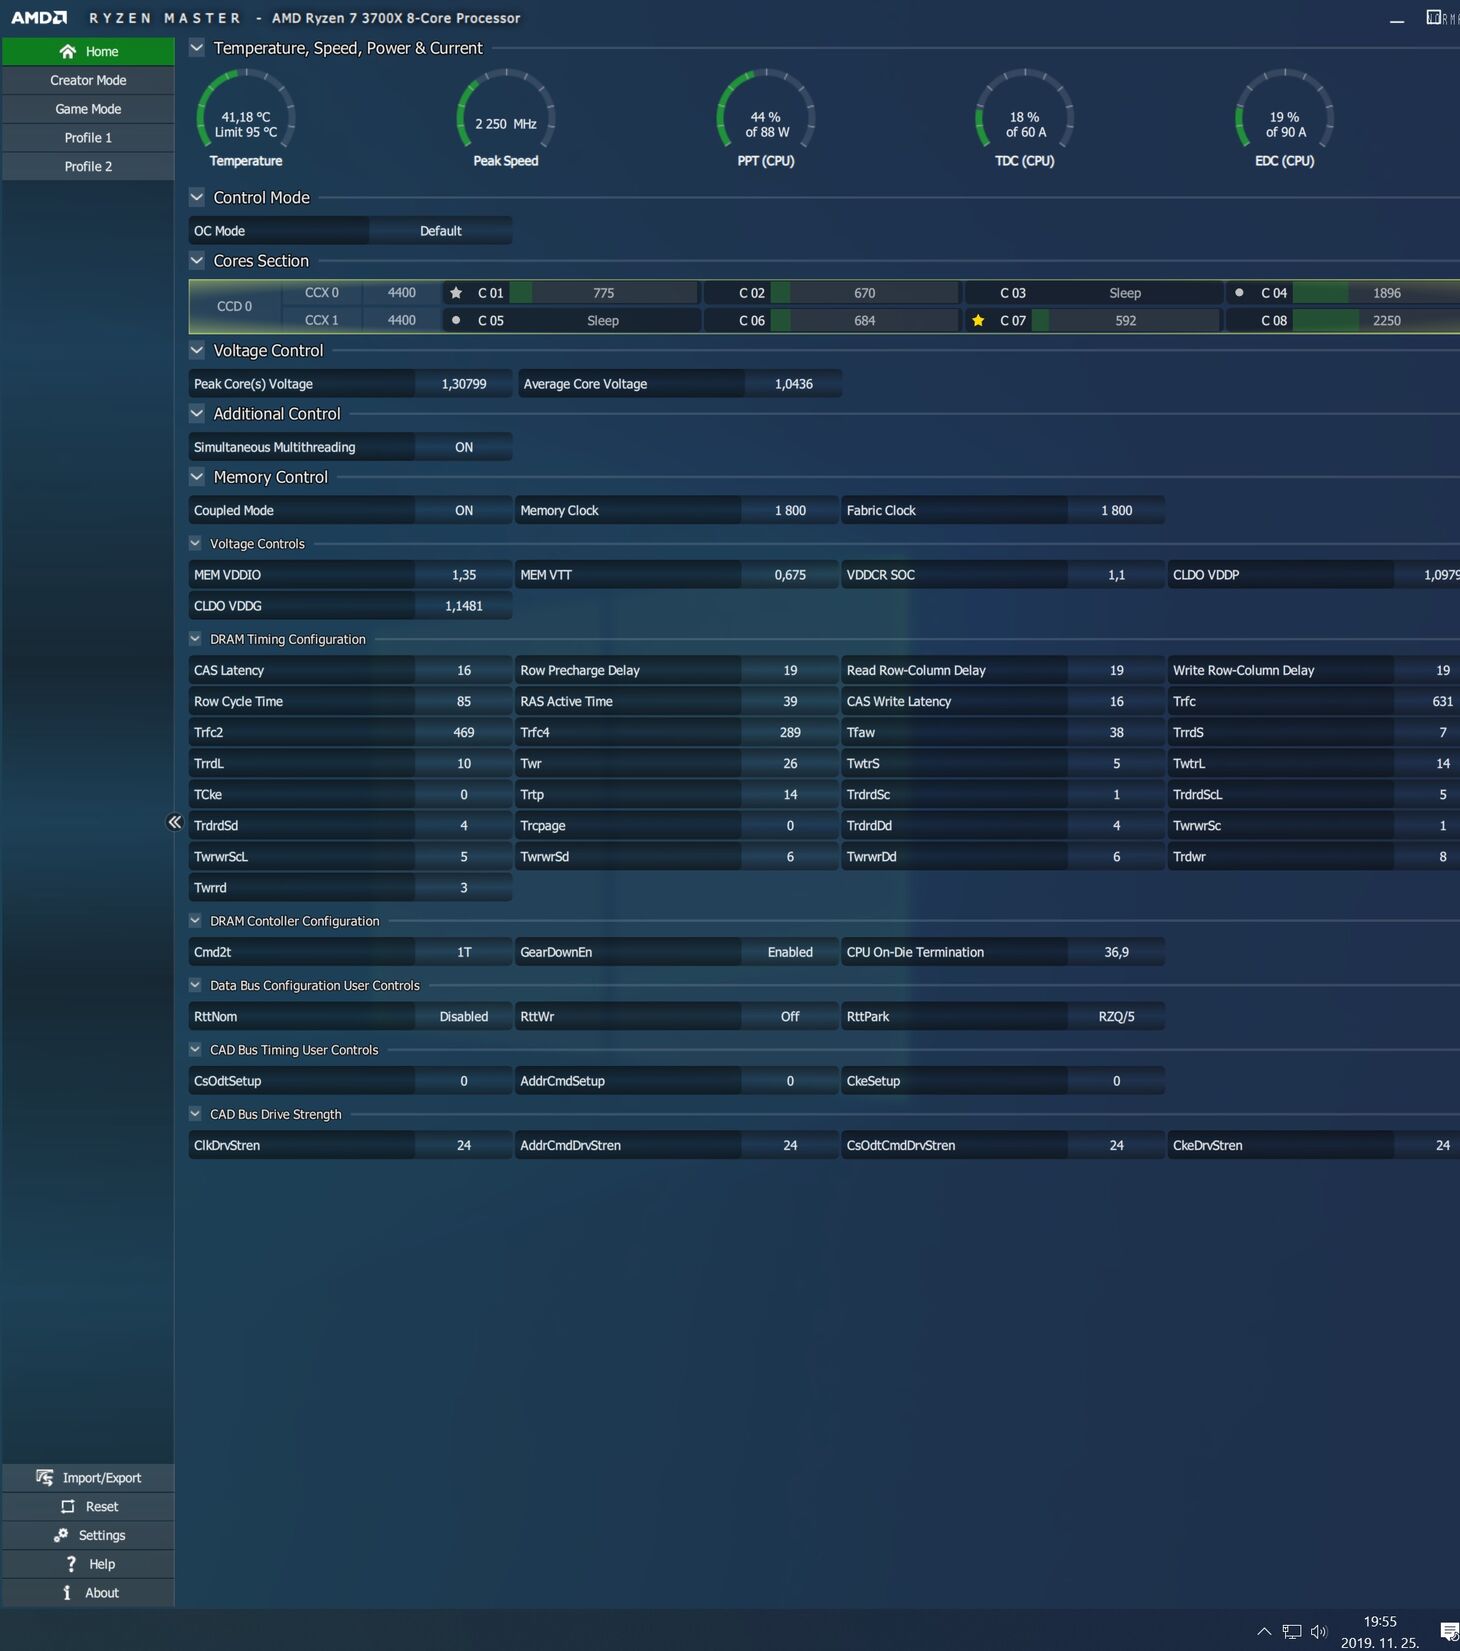
Task: Click RttPark RZQ/5 value
Action: [1116, 1016]
